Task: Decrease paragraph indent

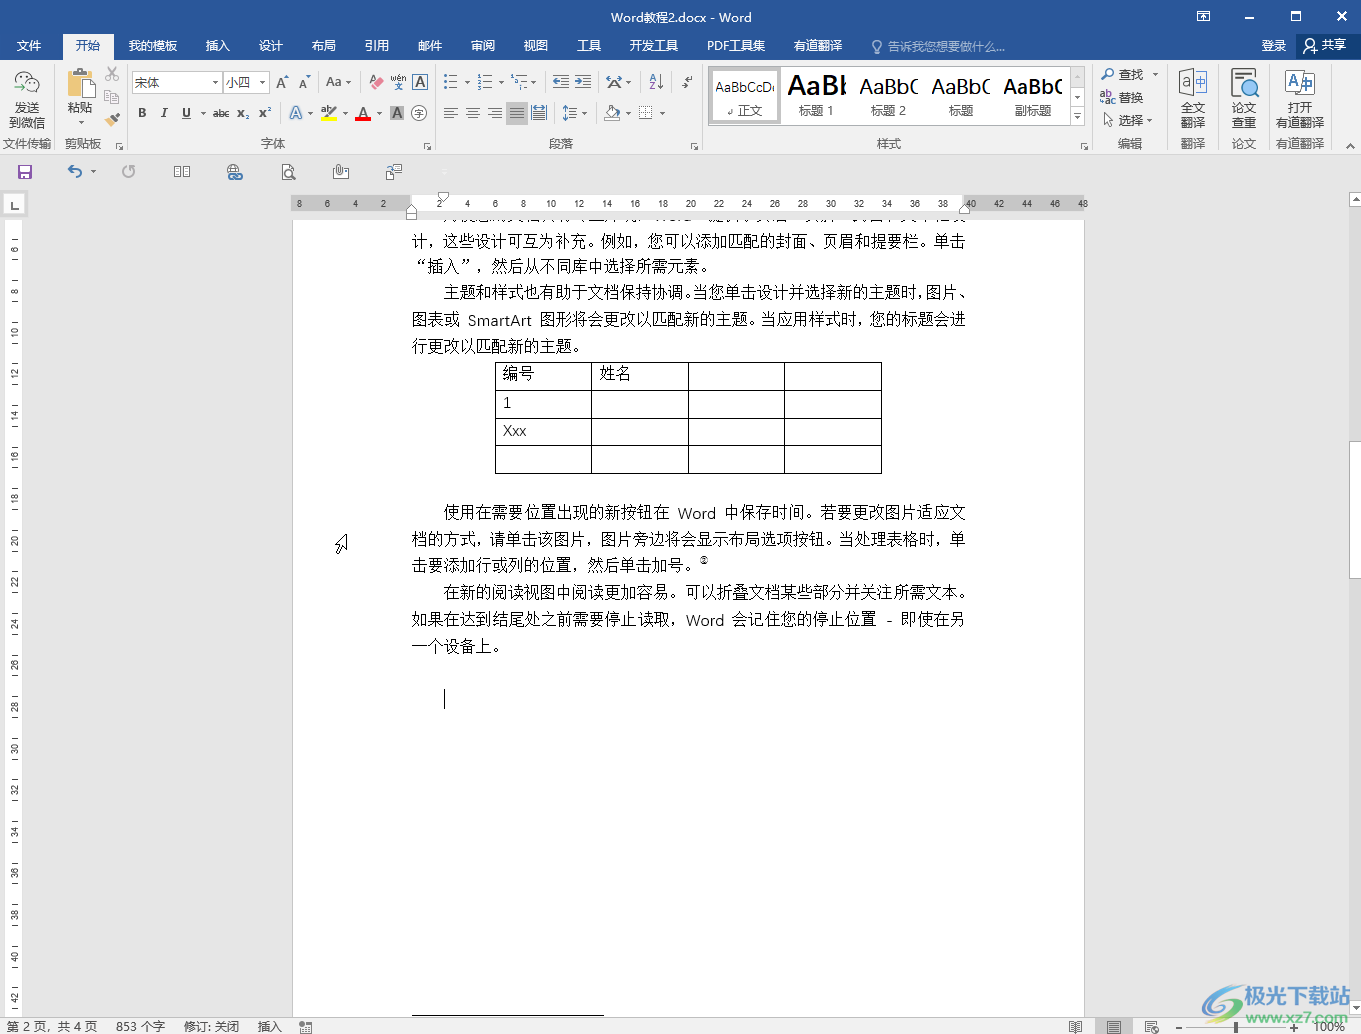Action: 561,82
